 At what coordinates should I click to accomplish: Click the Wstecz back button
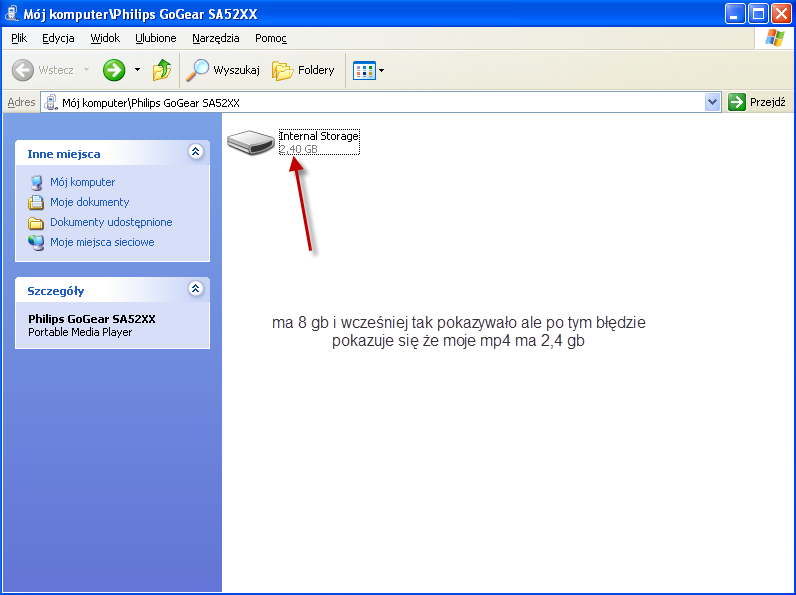[43, 70]
